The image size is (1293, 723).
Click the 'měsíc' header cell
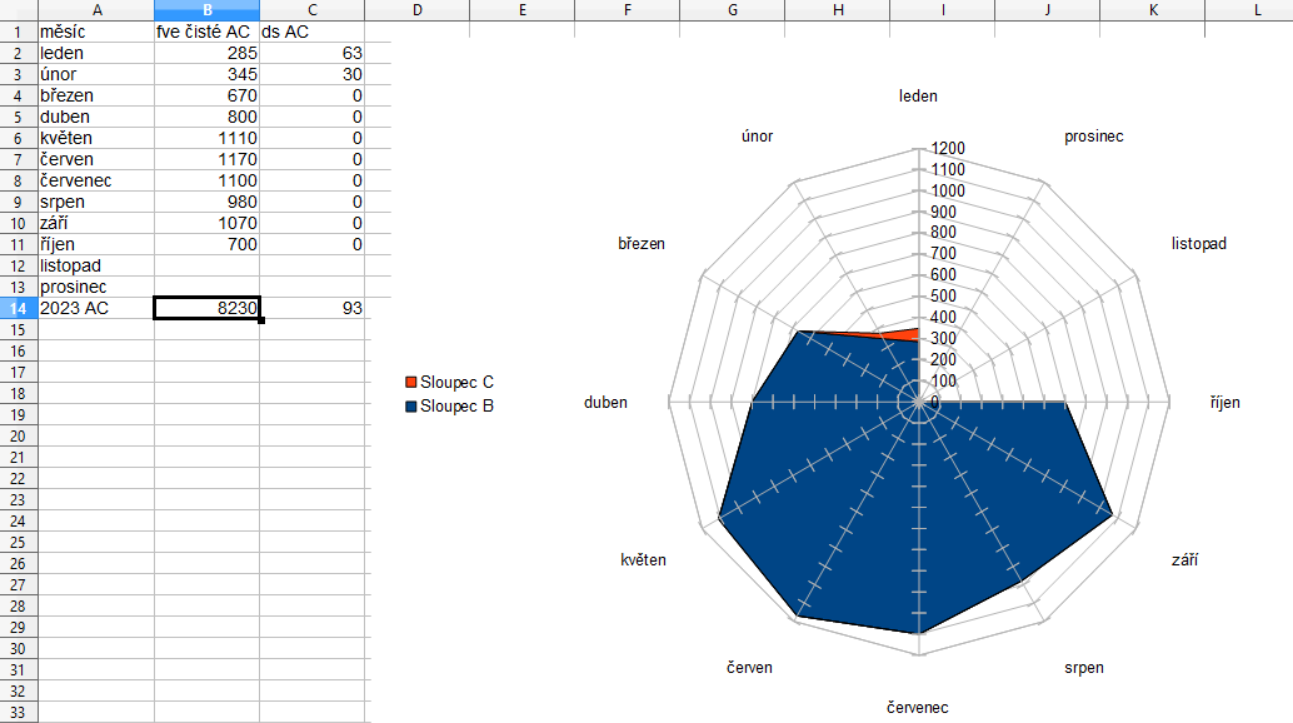coord(96,32)
